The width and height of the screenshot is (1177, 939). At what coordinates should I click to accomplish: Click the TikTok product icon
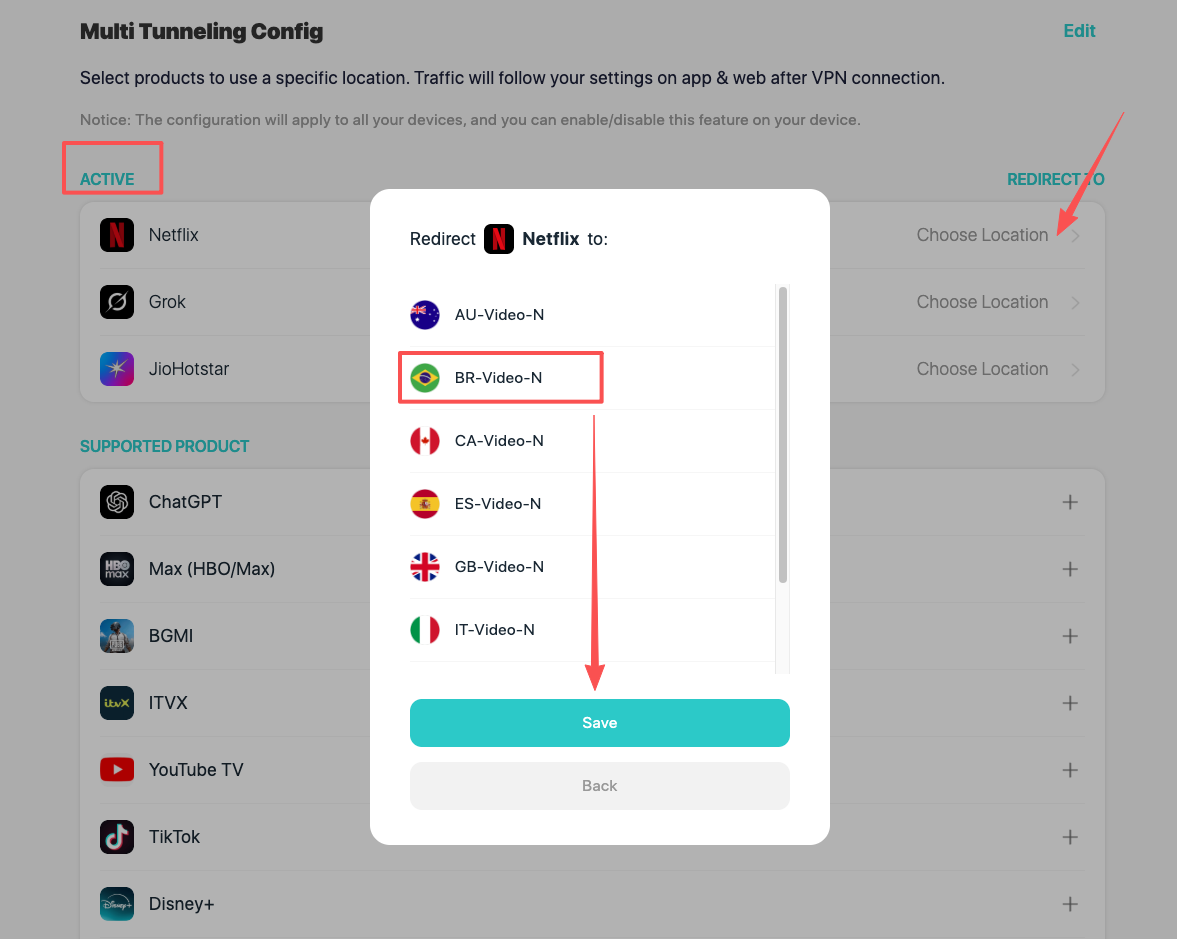point(117,836)
